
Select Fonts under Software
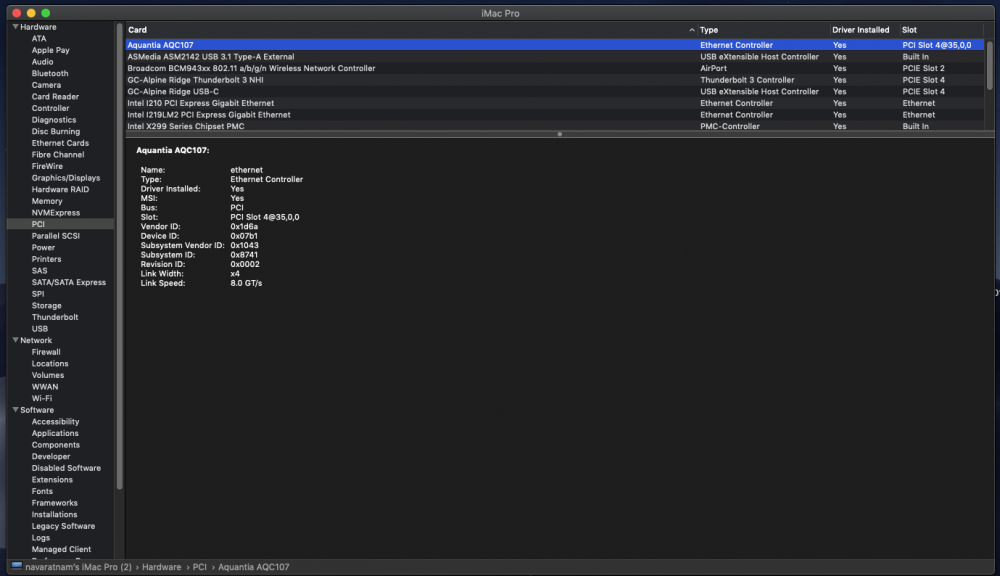coord(42,491)
